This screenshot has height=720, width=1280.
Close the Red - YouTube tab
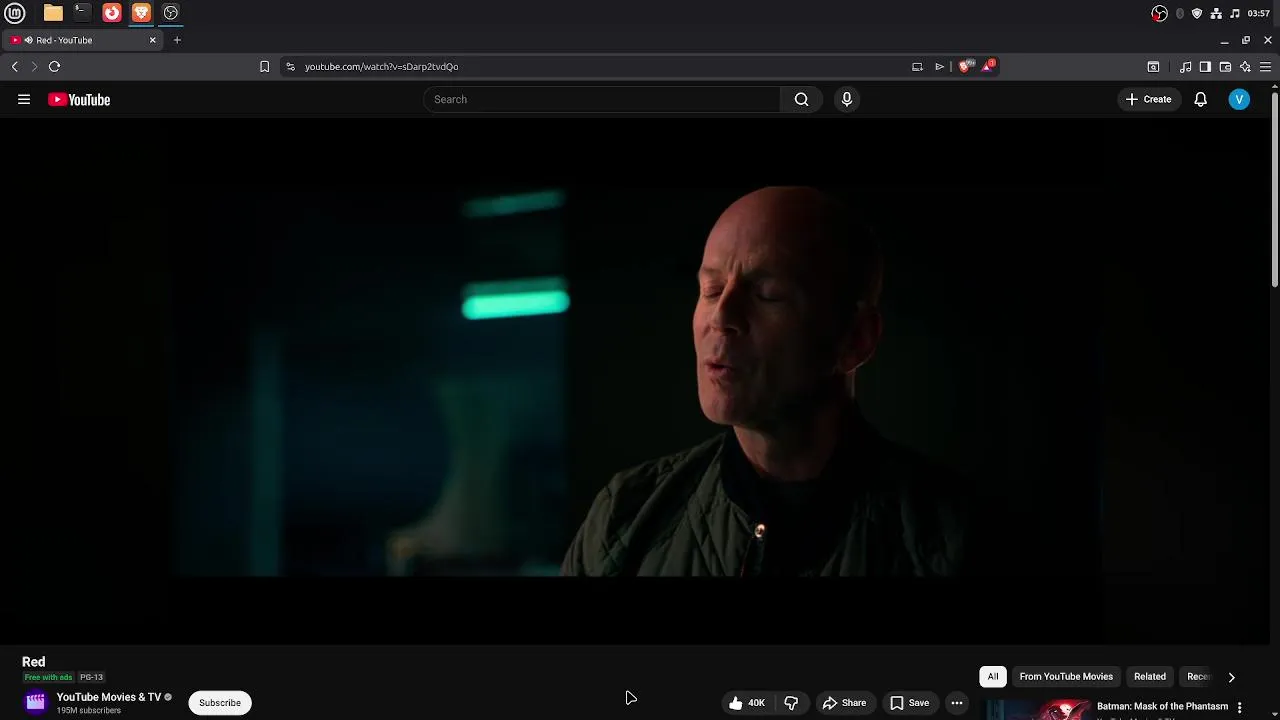[x=153, y=40]
